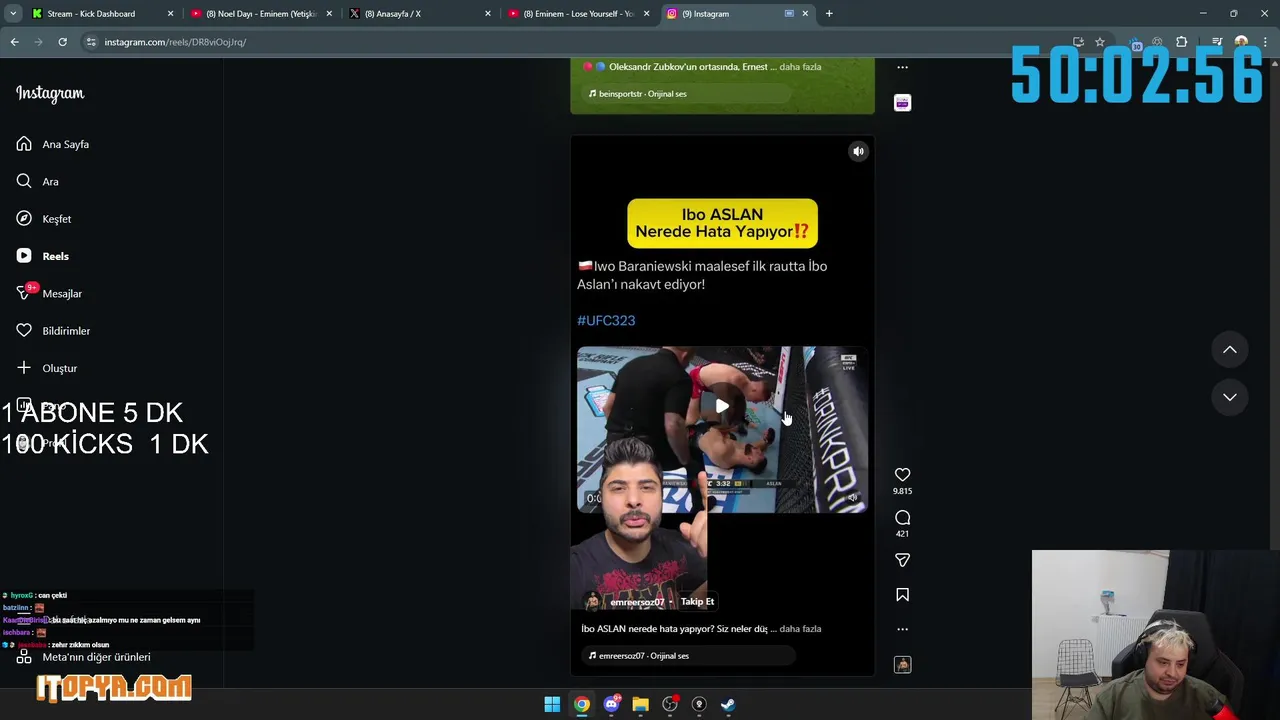The image size is (1280, 720).
Task: Open the reel's three-dot more options
Action: [902, 629]
